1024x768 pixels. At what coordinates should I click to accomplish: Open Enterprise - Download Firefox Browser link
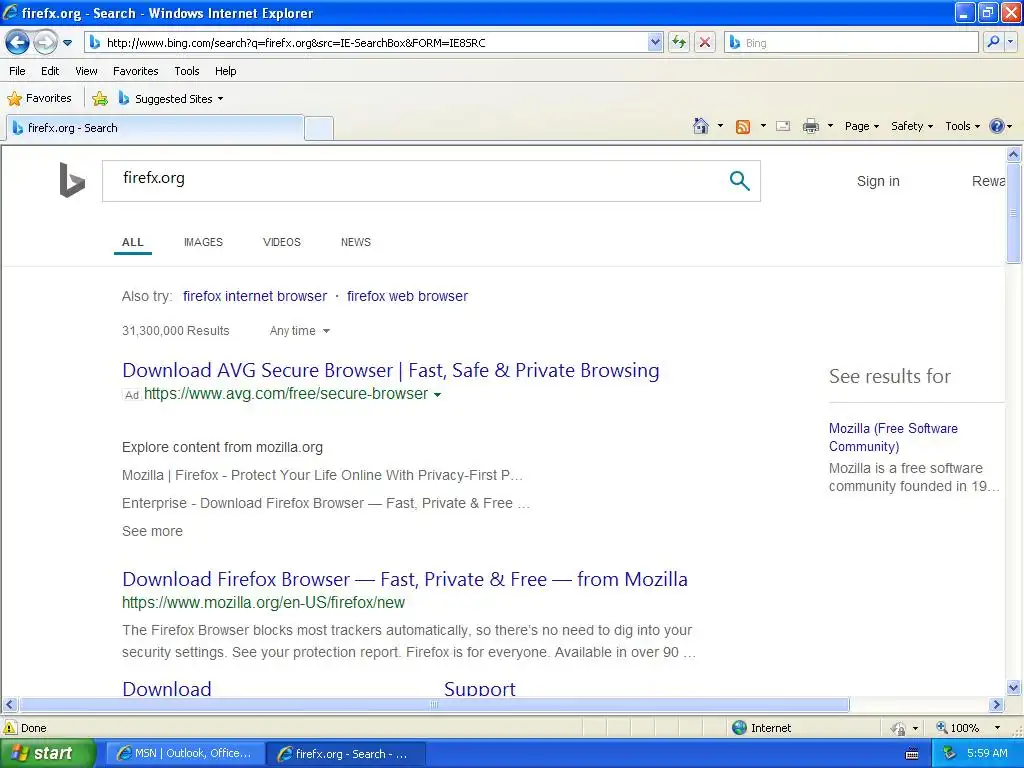pyautogui.click(x=326, y=504)
